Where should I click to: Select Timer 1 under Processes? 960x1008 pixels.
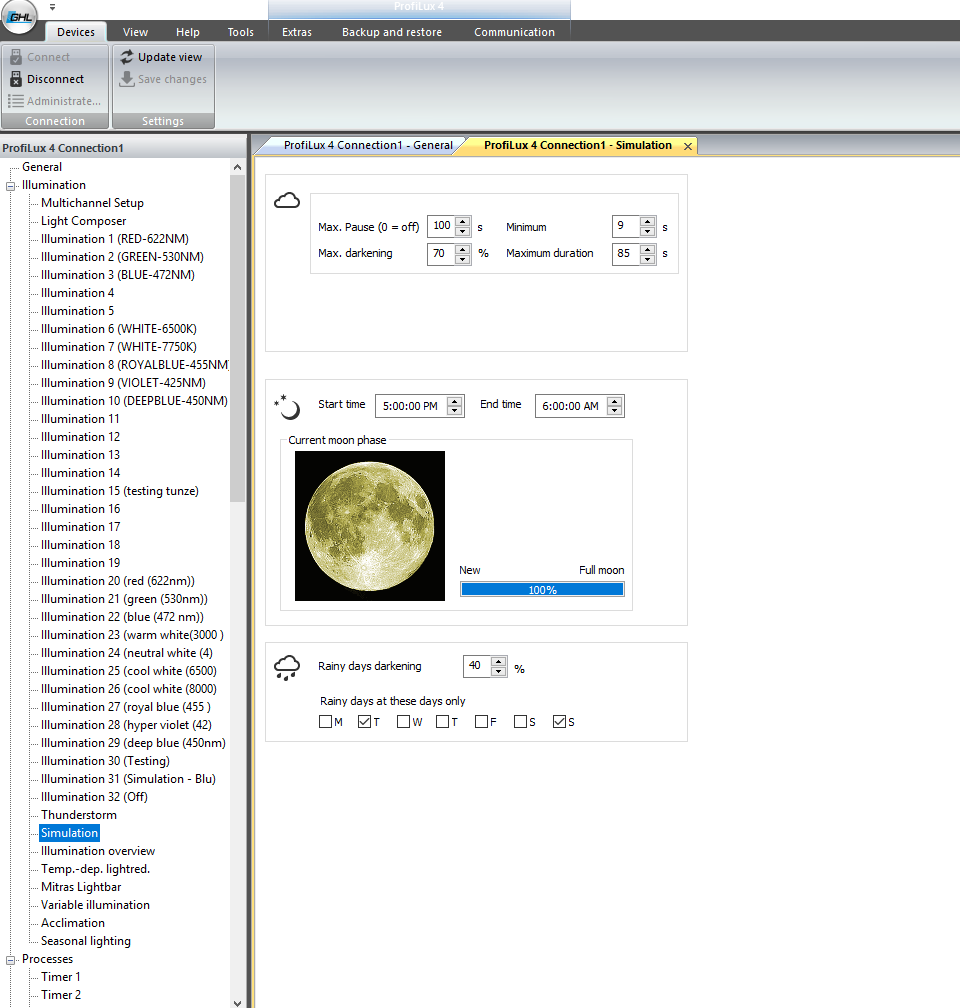(x=61, y=976)
